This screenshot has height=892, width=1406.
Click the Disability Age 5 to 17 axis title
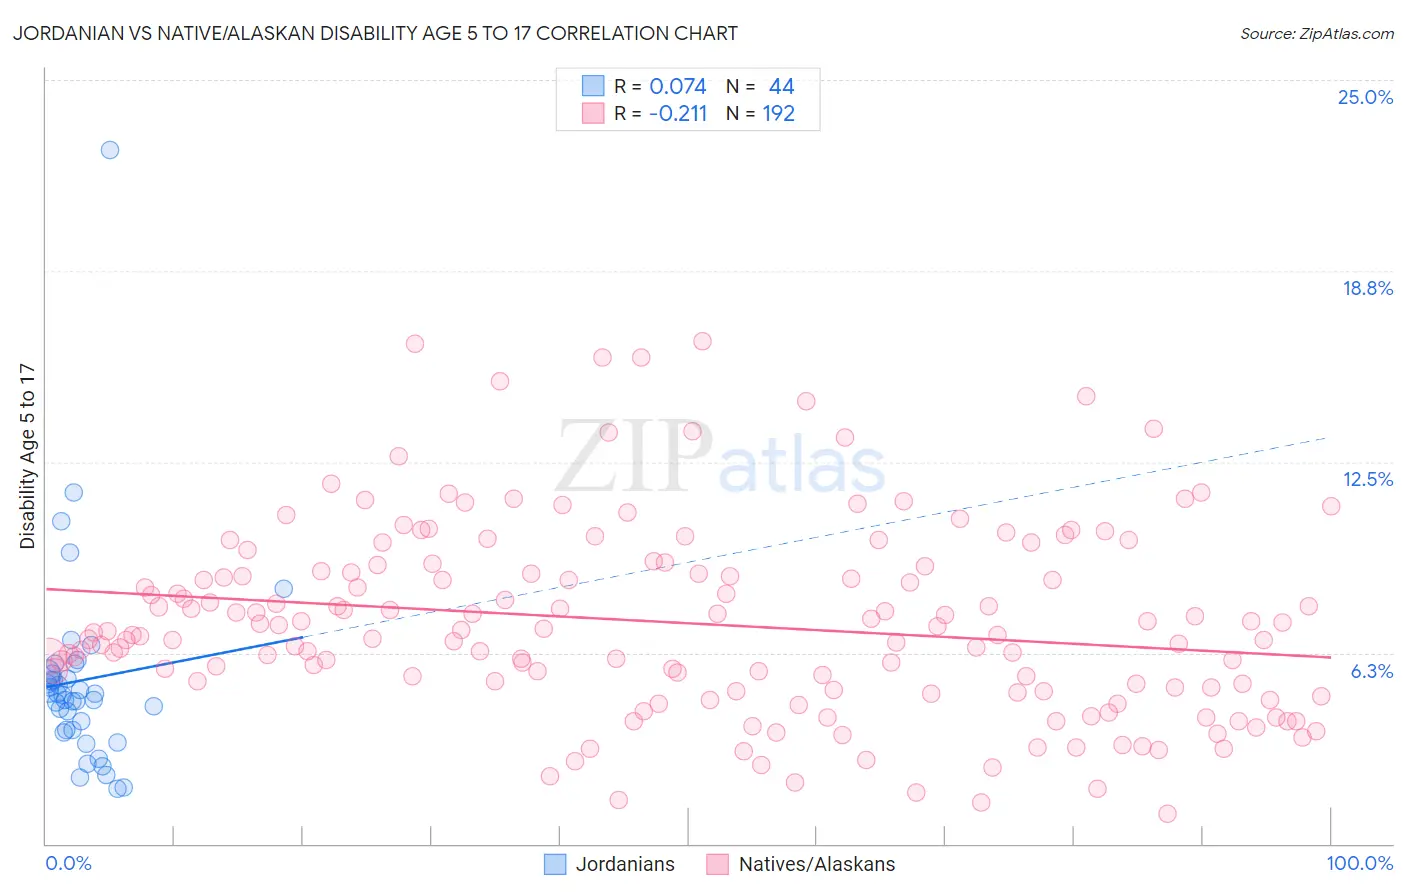pyautogui.click(x=27, y=456)
